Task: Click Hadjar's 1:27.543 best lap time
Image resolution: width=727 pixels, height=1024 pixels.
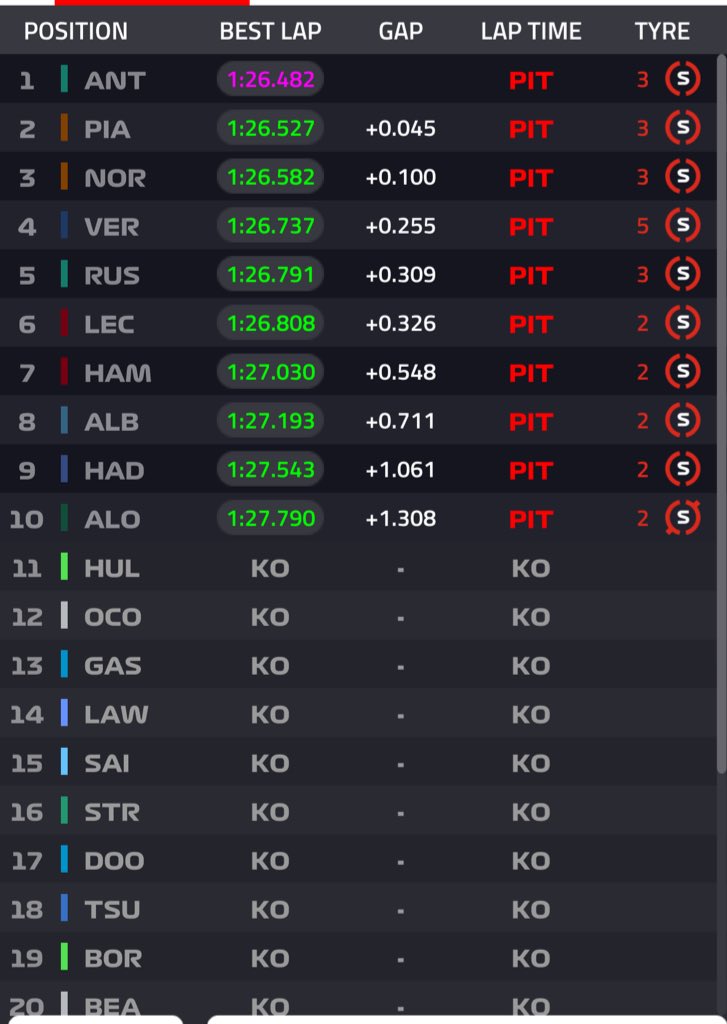Action: (x=270, y=470)
